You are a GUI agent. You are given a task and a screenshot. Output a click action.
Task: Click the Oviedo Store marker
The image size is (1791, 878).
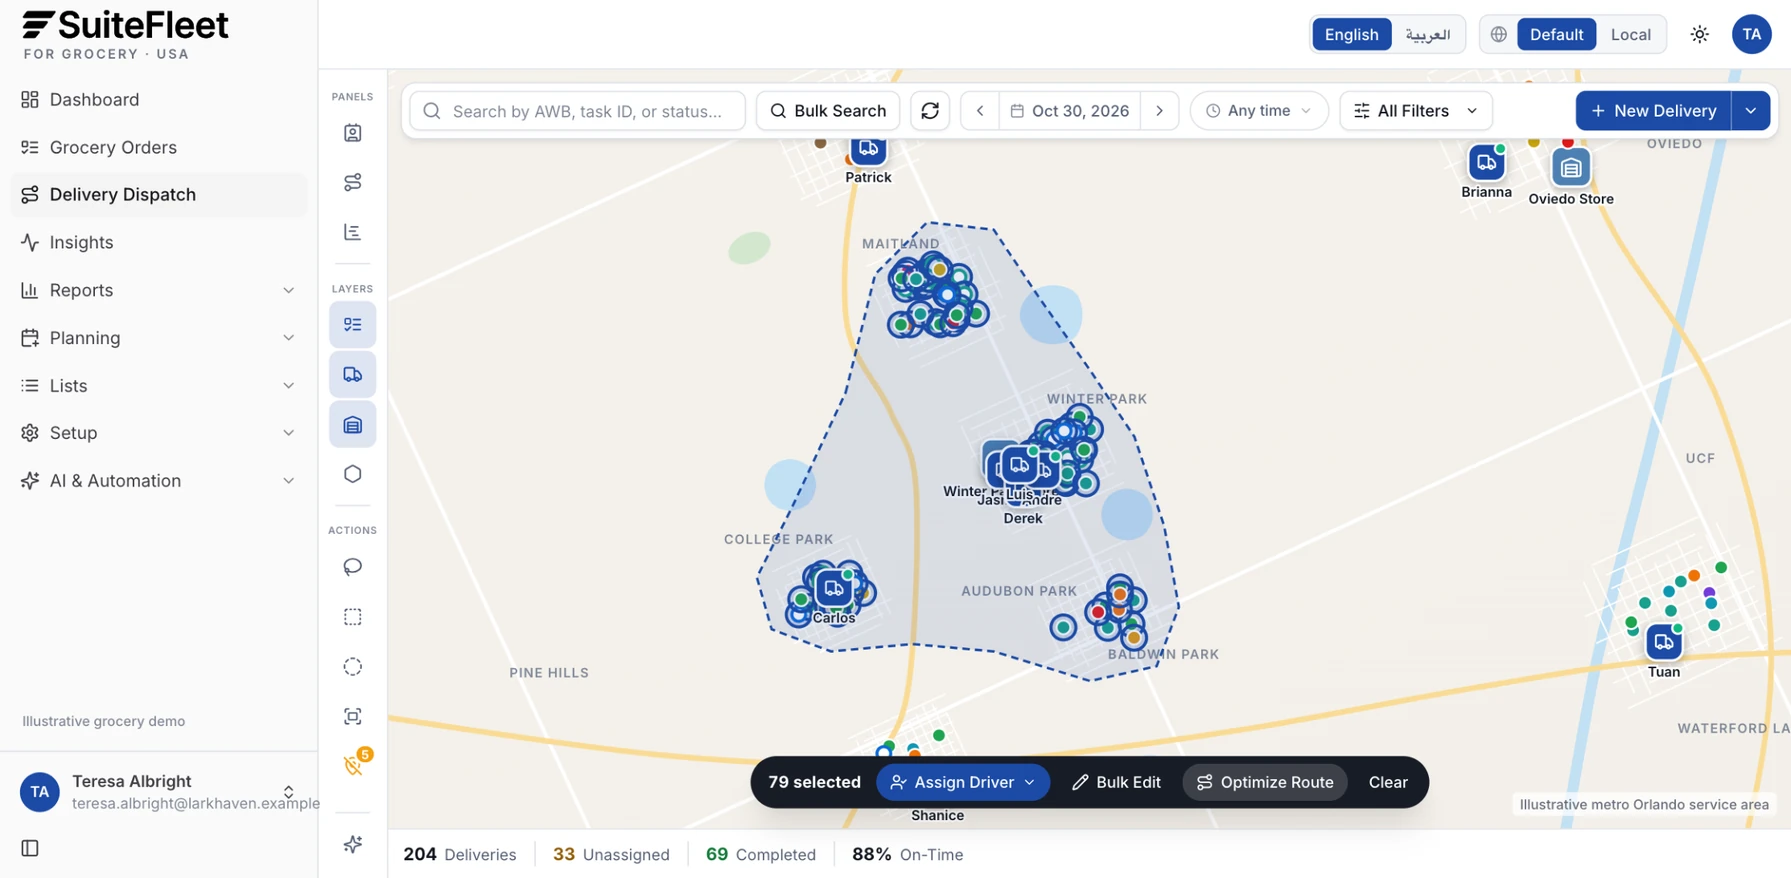coord(1570,168)
